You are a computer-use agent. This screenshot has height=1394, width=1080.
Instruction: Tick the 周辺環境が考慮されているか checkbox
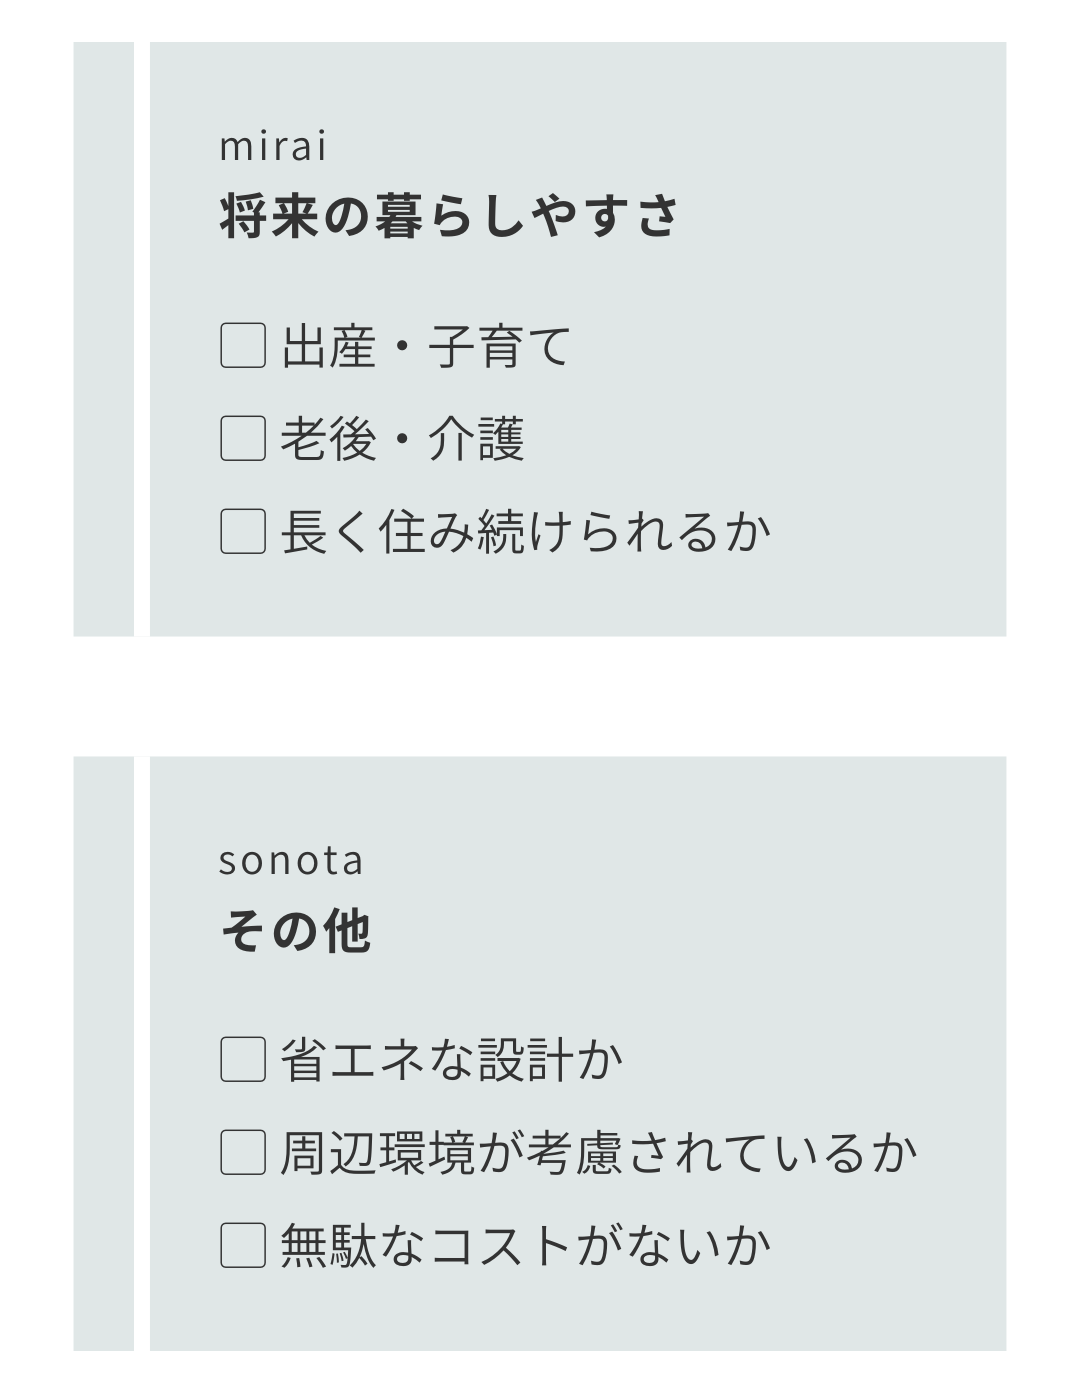pos(243,1152)
